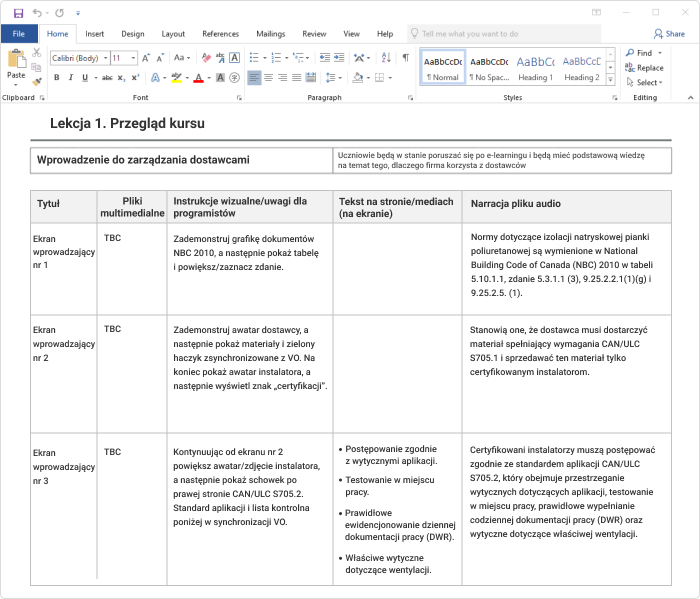Toggle bold formatting
The image size is (700, 599).
[57, 78]
